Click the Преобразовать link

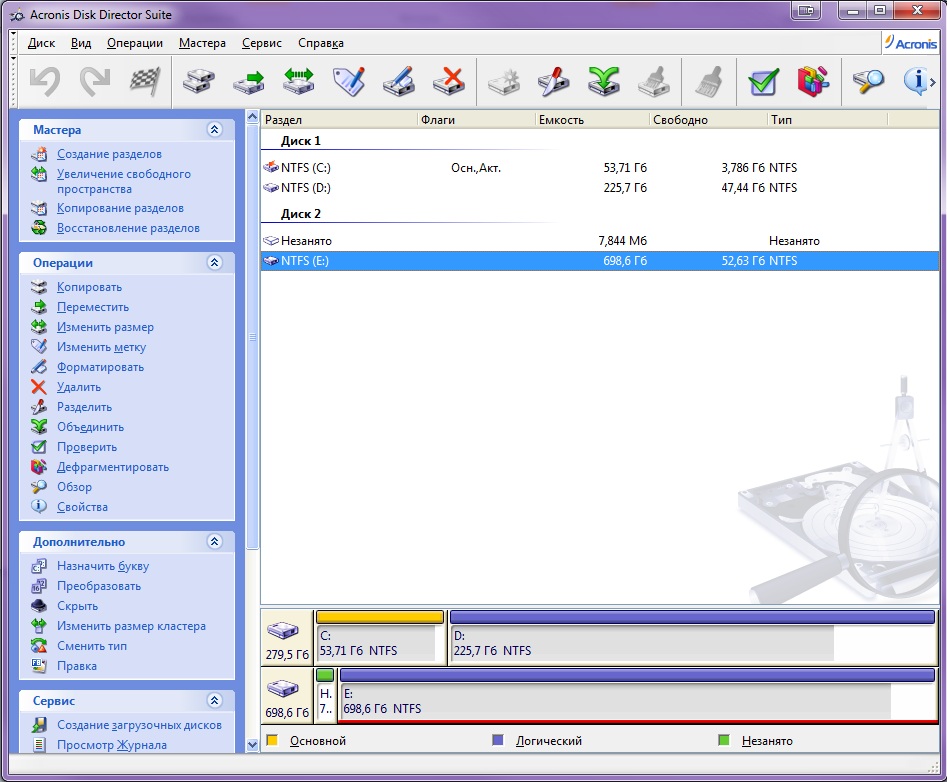pos(99,586)
